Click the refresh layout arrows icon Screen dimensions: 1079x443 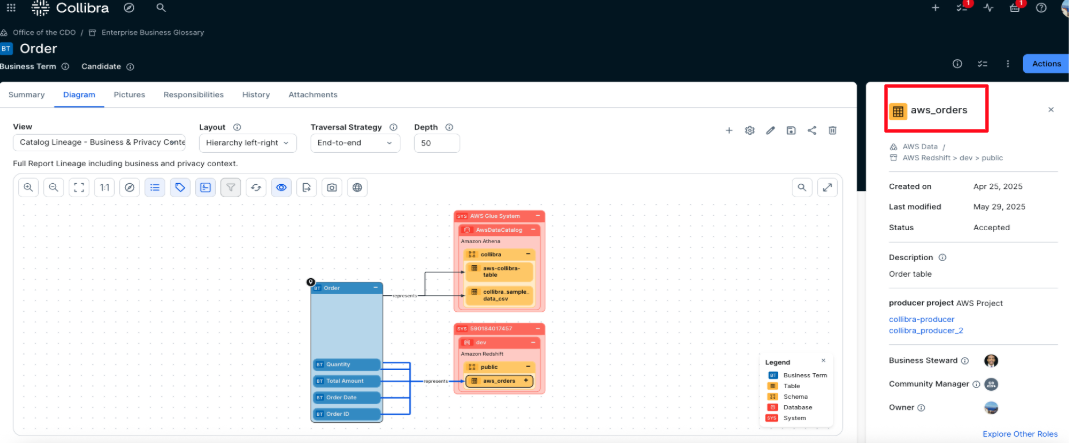coord(256,186)
